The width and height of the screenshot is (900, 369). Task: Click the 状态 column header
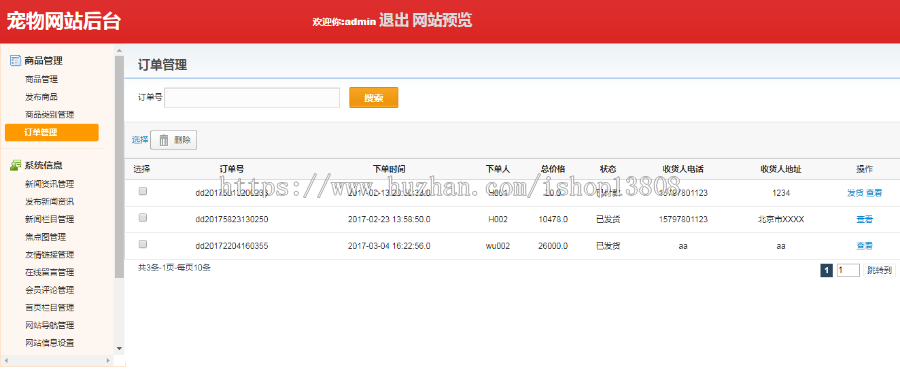coord(608,169)
